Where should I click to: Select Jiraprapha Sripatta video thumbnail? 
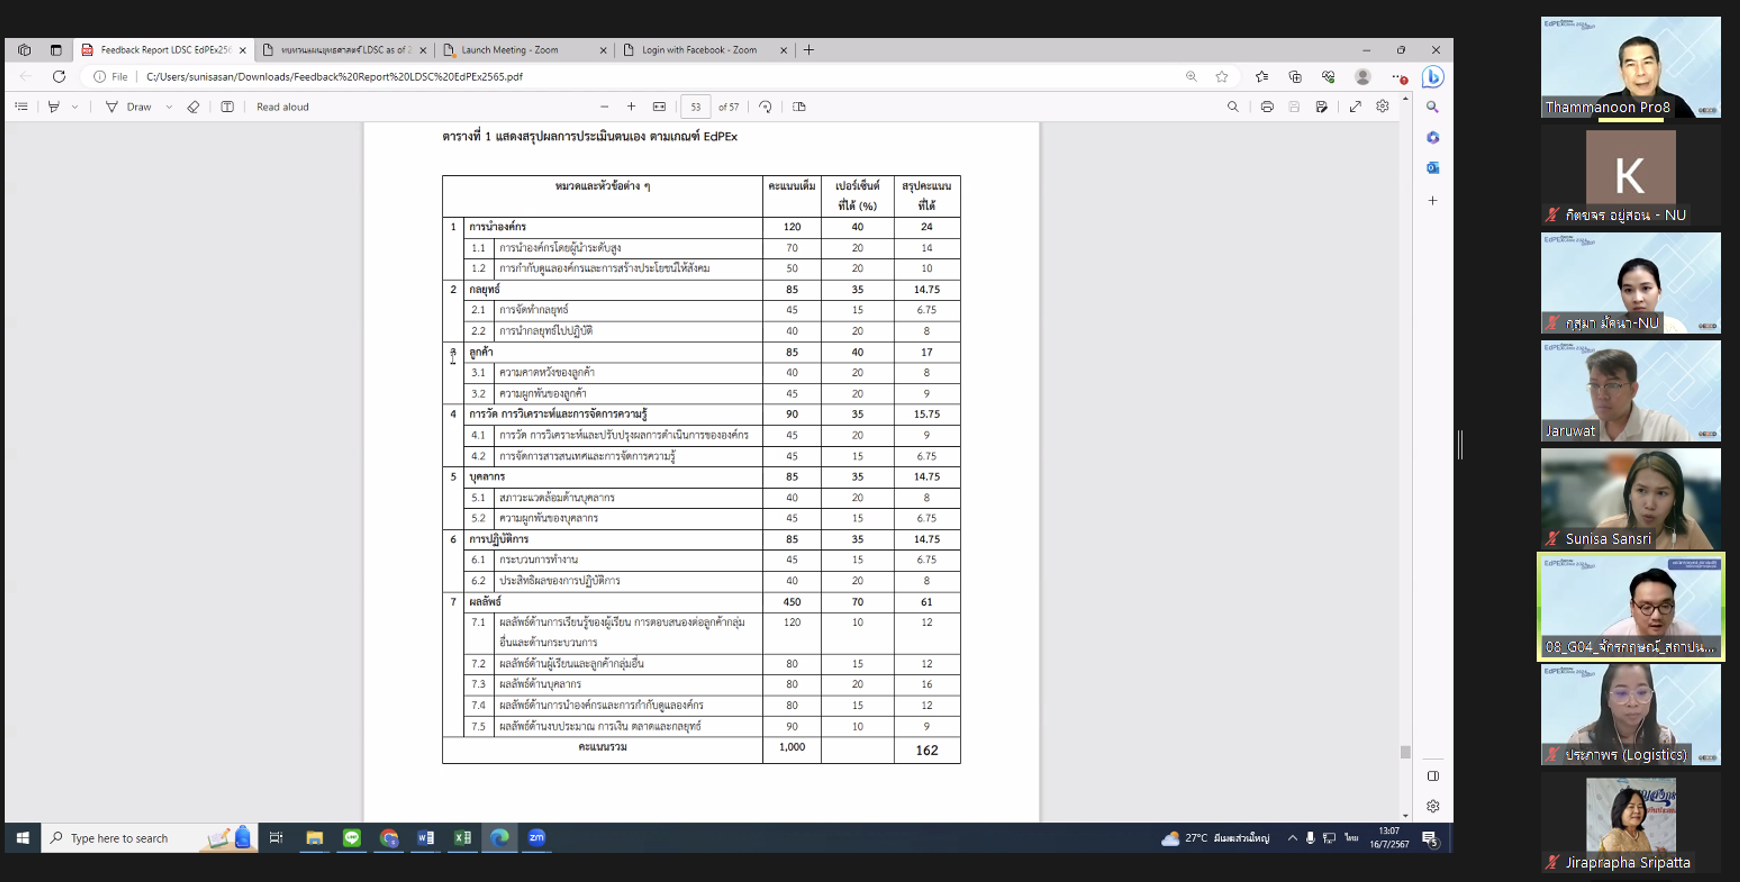[1631, 823]
